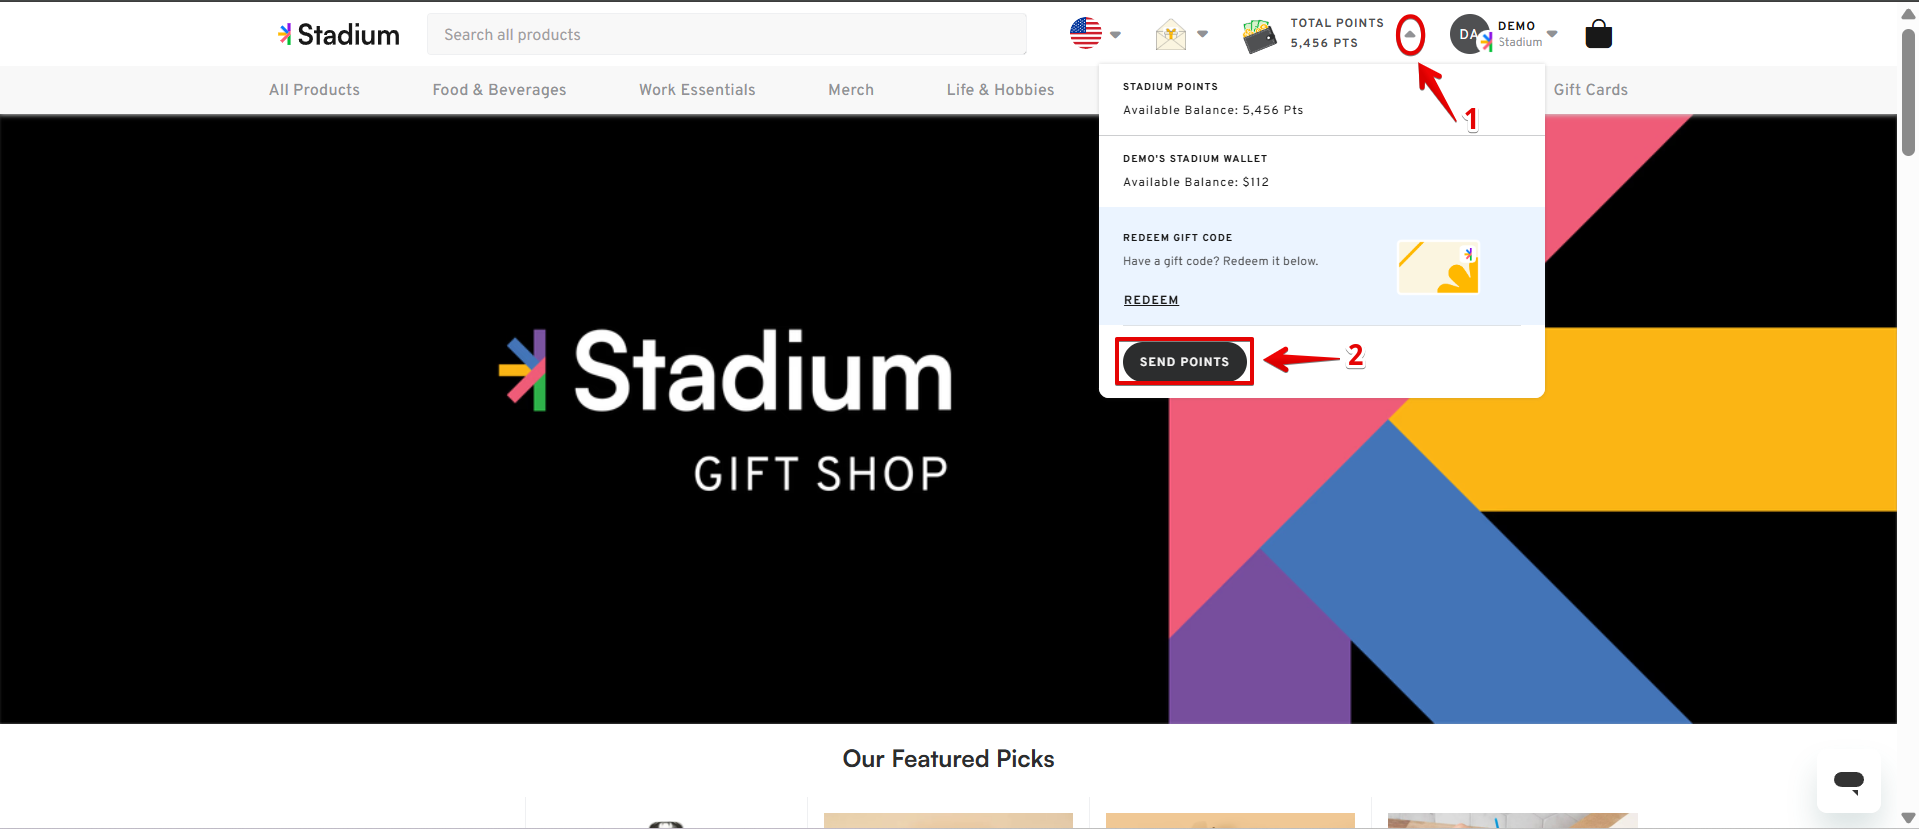This screenshot has width=1919, height=829.
Task: Expand the country flag dropdown arrow
Action: 1115,35
